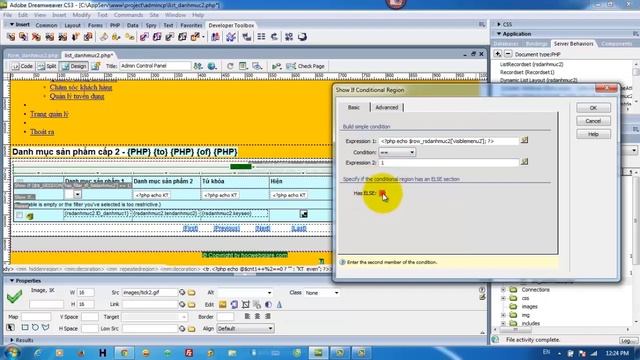
Task: Click browse folder icon next to Src
Action: point(191,293)
